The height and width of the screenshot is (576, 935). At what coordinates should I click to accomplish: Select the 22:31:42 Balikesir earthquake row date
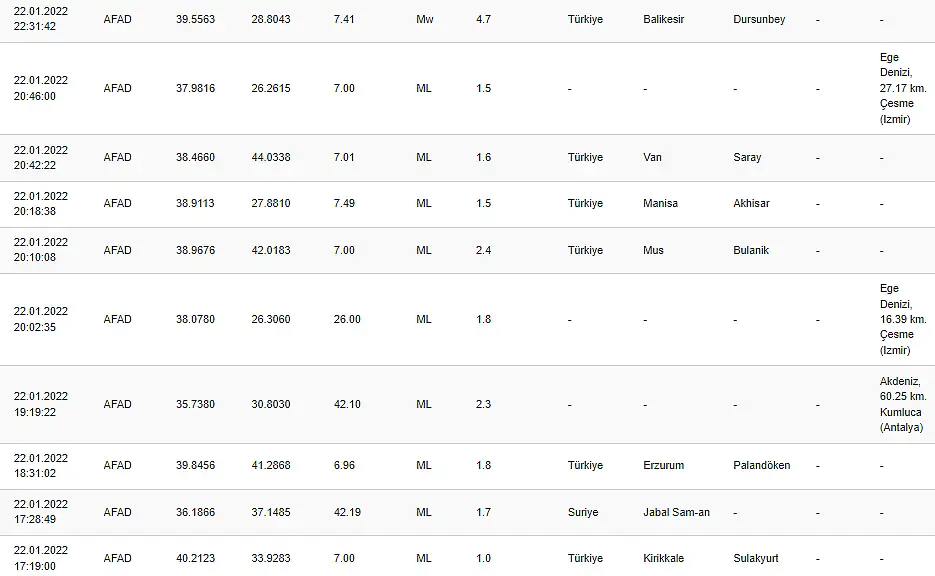point(41,19)
